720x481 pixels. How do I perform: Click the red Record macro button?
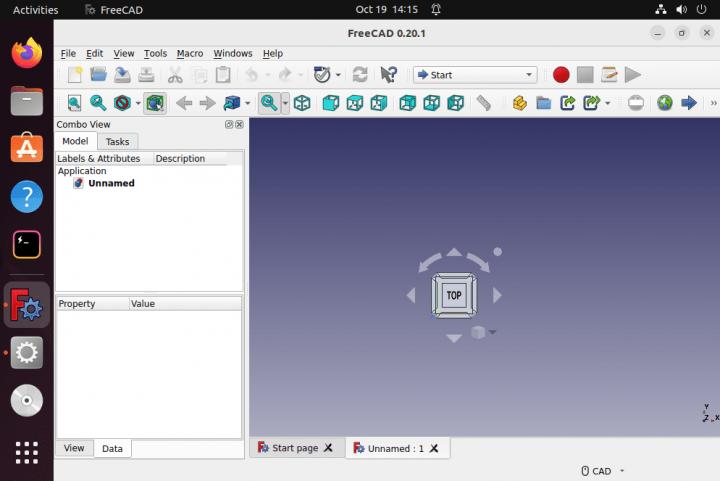tap(561, 75)
